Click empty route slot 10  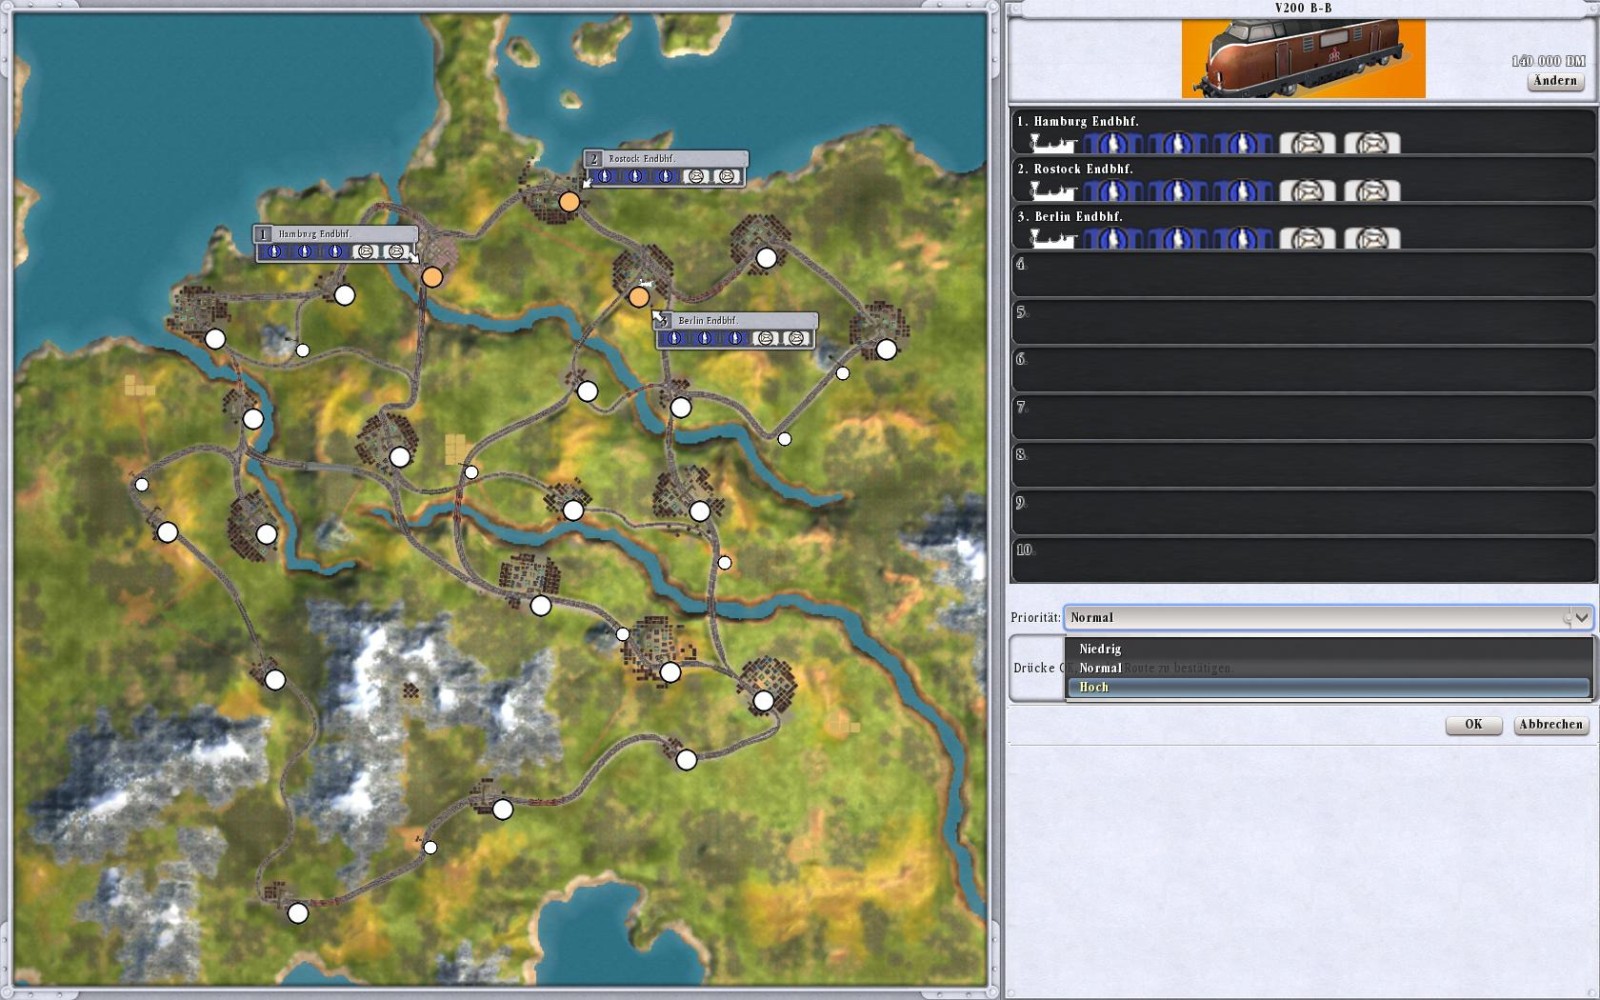tap(1303, 560)
